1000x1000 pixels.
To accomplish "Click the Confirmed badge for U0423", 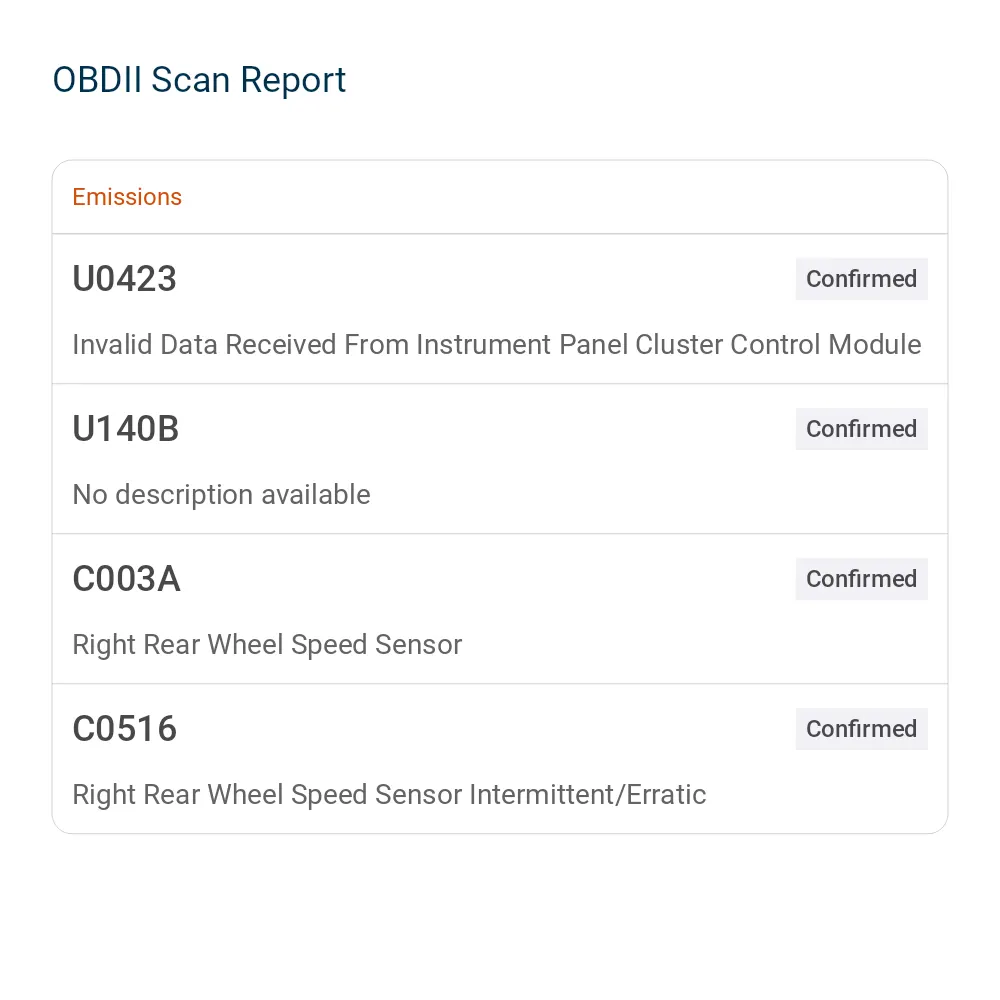I will [x=861, y=279].
